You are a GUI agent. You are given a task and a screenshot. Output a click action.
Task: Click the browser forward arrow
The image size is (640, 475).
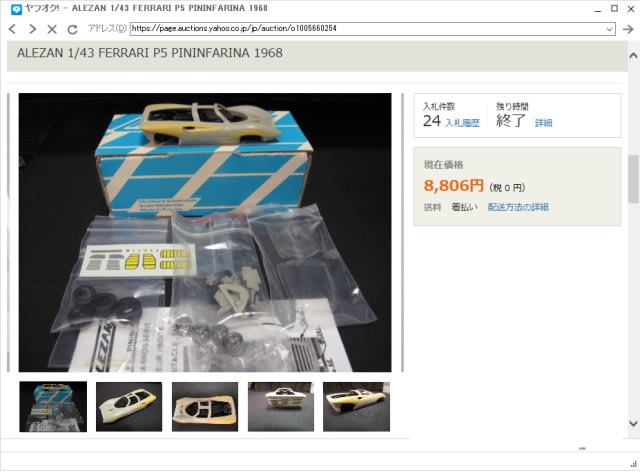(x=32, y=29)
